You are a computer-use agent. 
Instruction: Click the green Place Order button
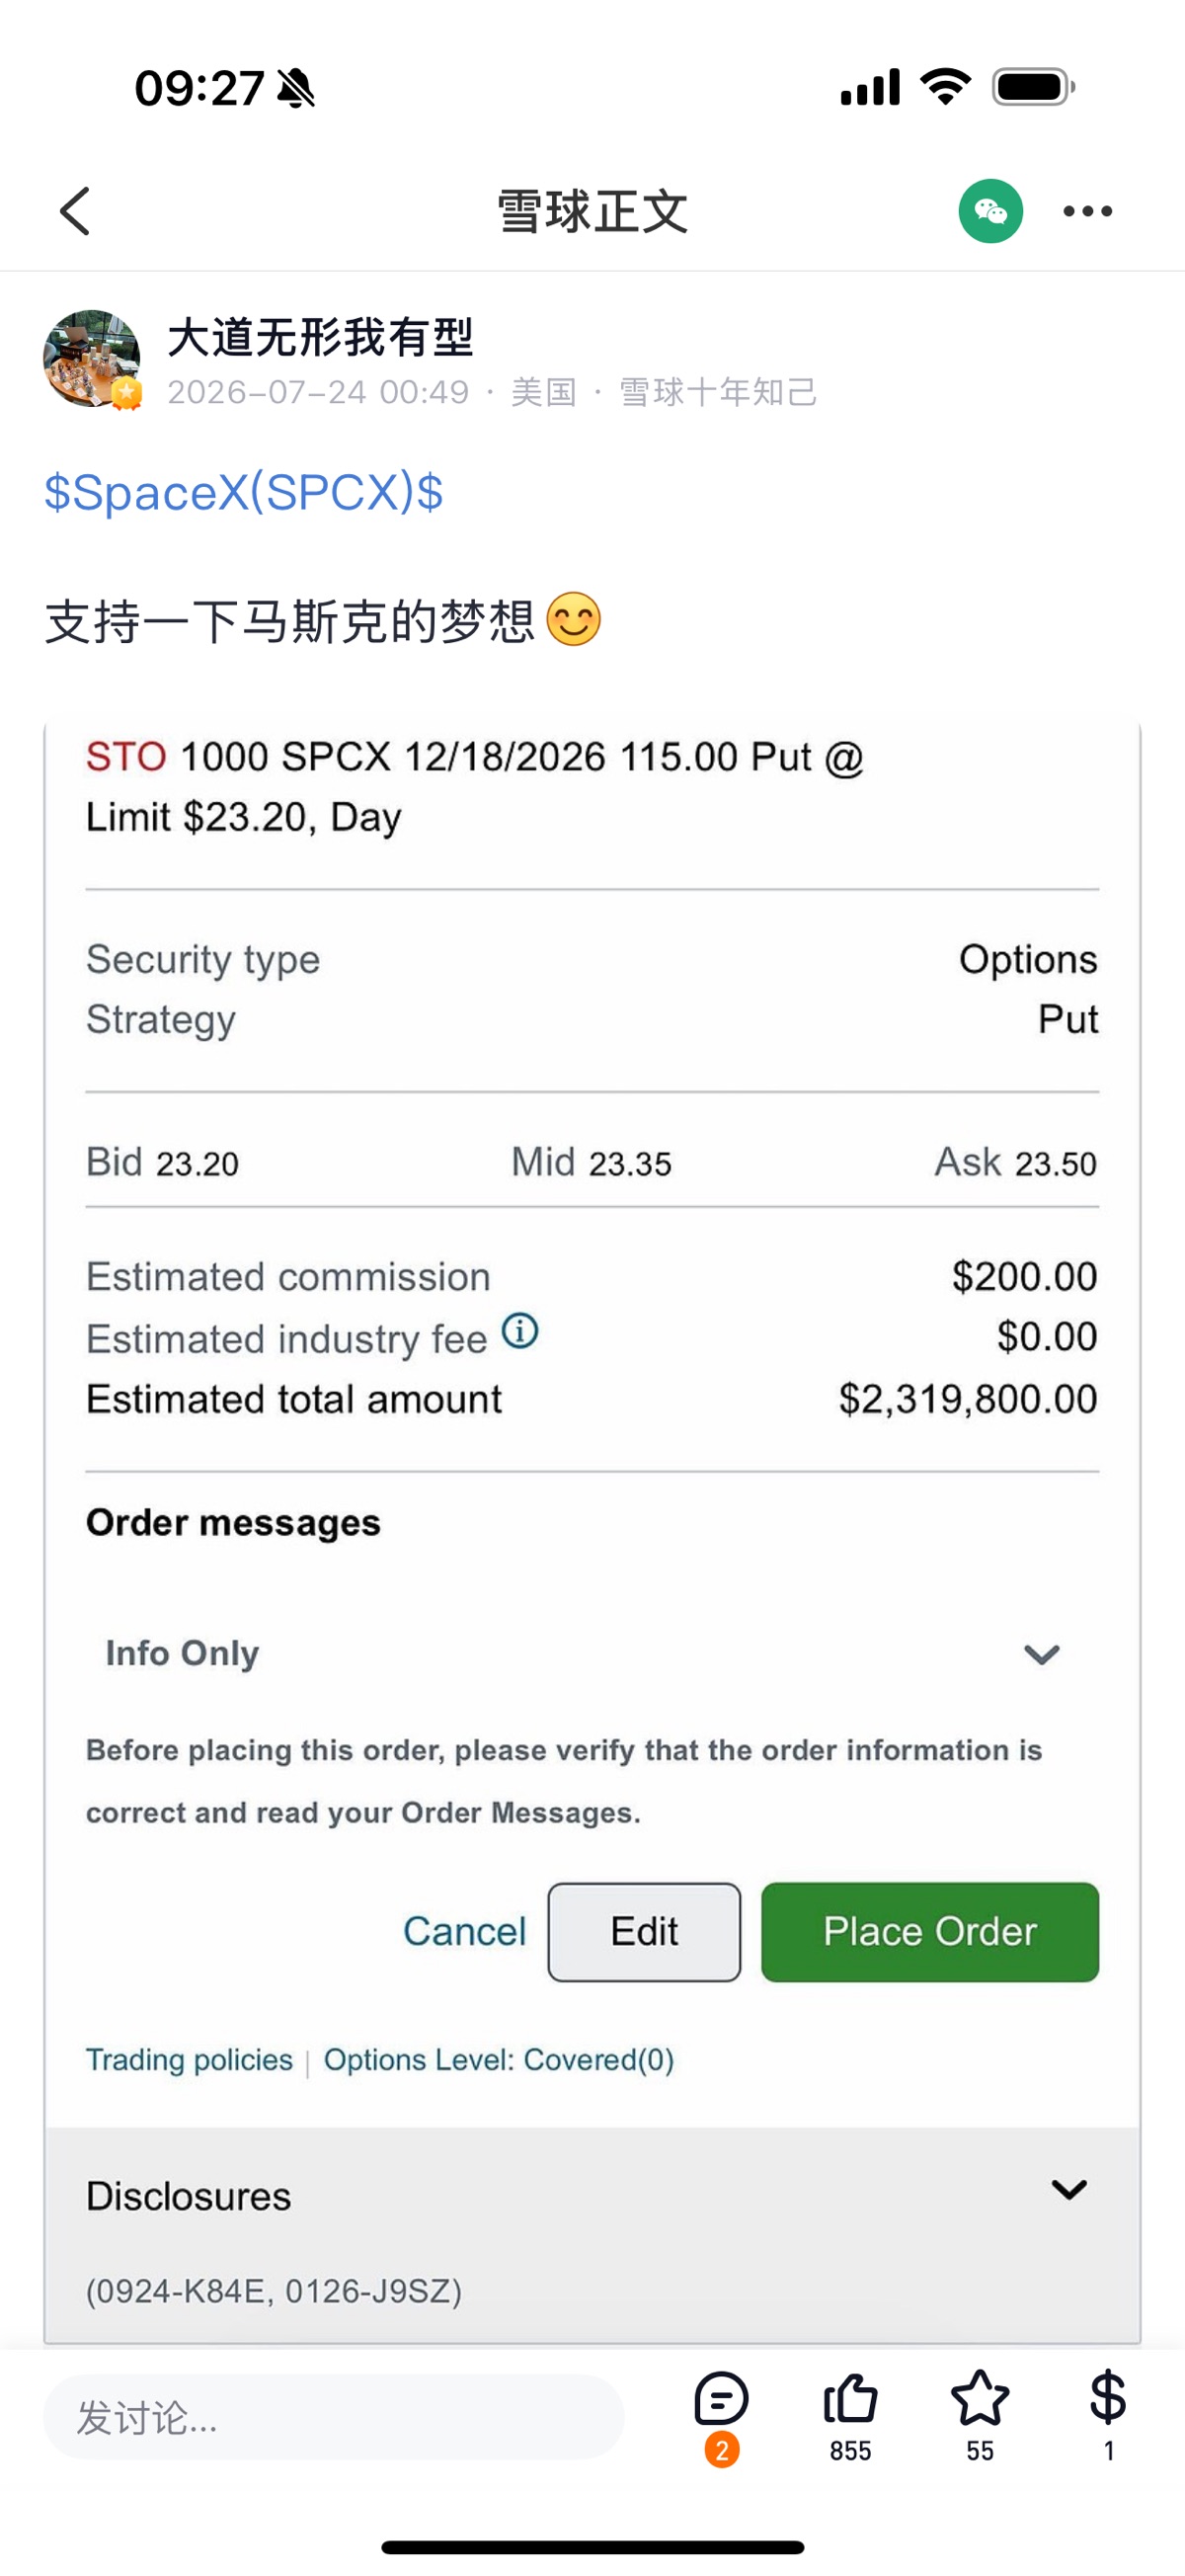[930, 1932]
